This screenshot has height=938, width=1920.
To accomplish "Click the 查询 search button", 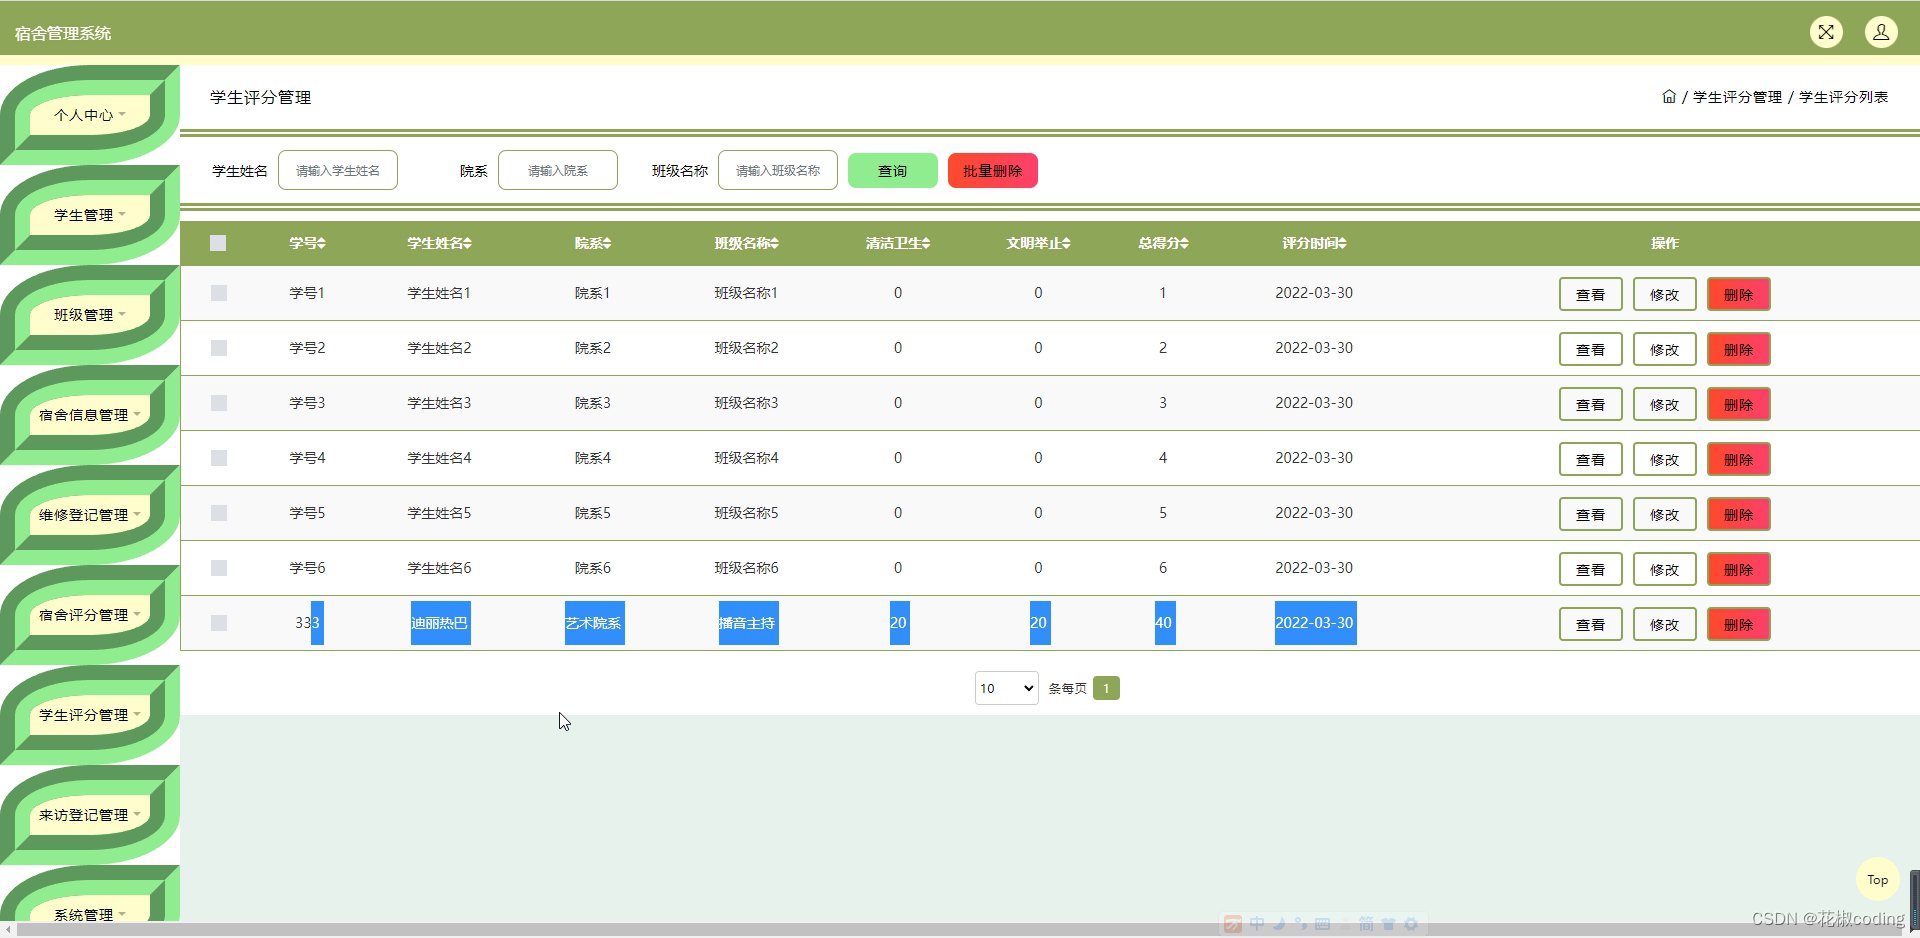I will tap(892, 170).
